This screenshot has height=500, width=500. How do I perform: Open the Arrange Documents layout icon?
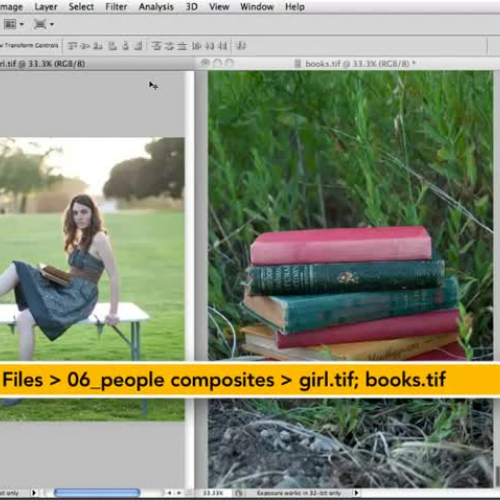point(10,24)
